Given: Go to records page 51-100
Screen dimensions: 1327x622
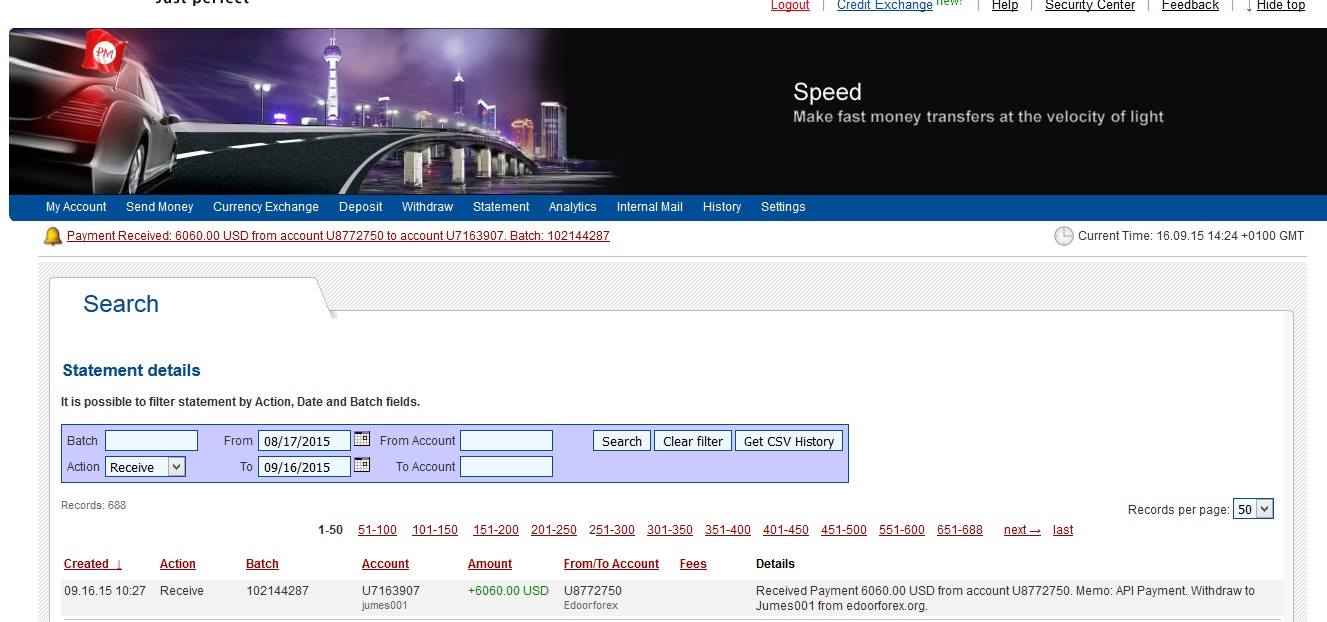Looking at the screenshot, I should point(377,530).
